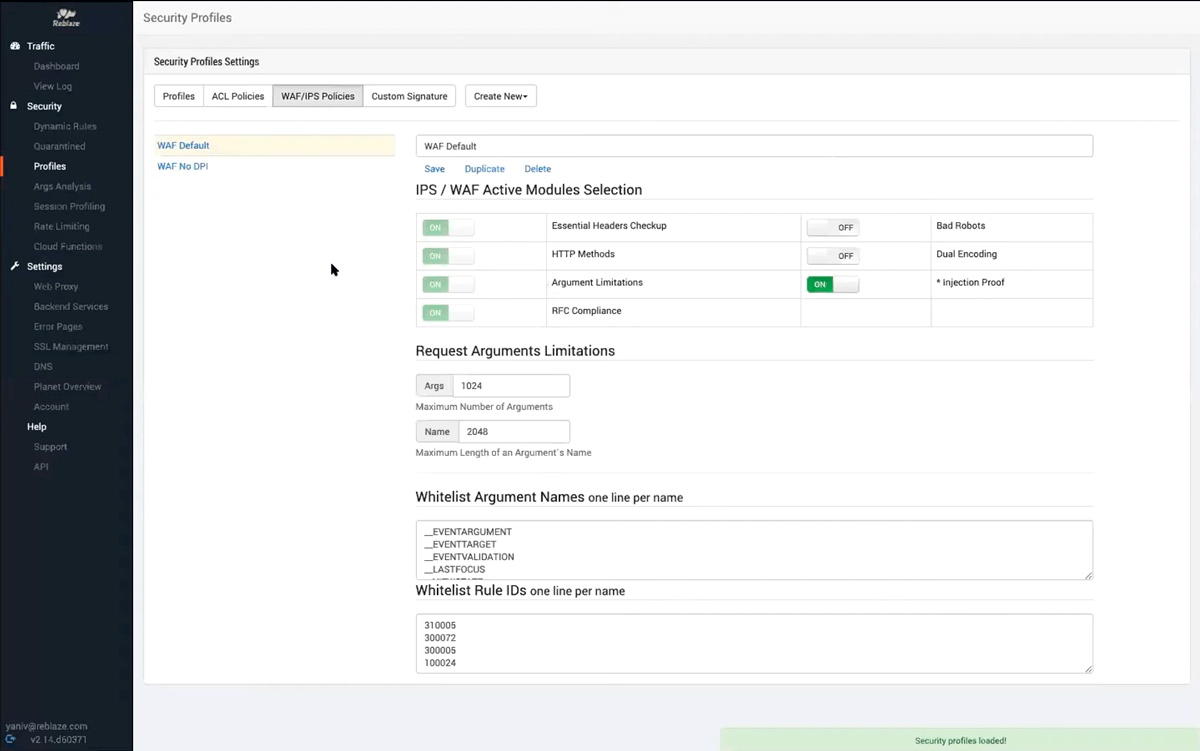Screen dimensions: 1200x751
Task: Click the Save link
Action: 434,169
